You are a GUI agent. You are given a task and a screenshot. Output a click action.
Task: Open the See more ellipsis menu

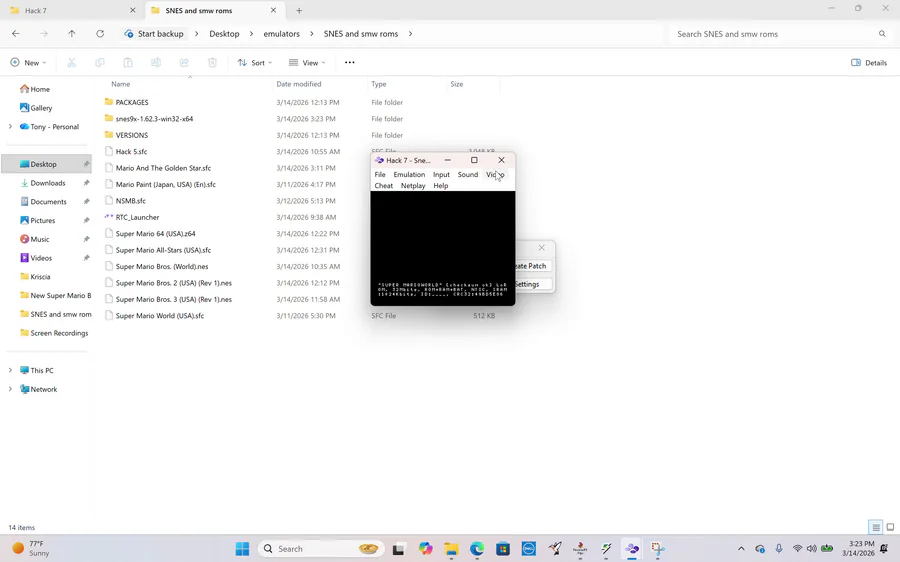pos(350,63)
